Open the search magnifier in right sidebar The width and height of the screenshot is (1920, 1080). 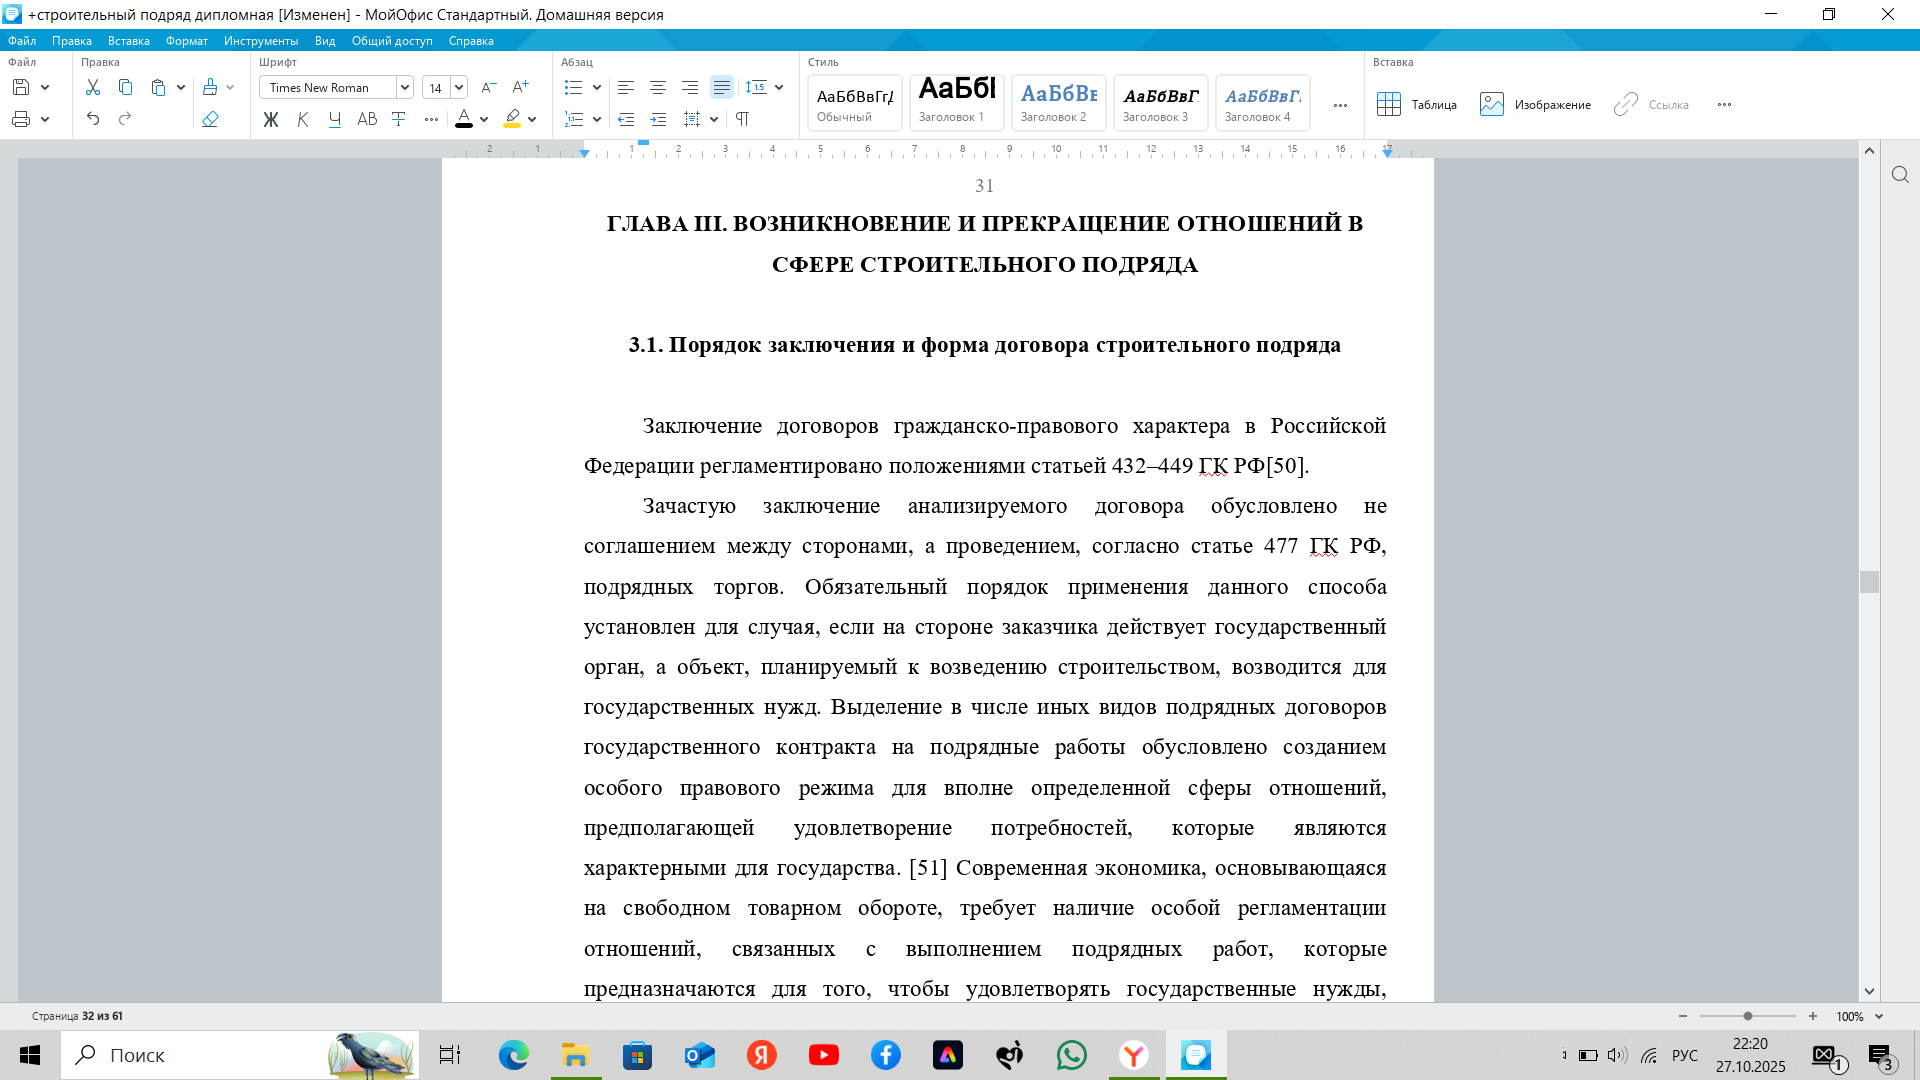click(x=1900, y=175)
